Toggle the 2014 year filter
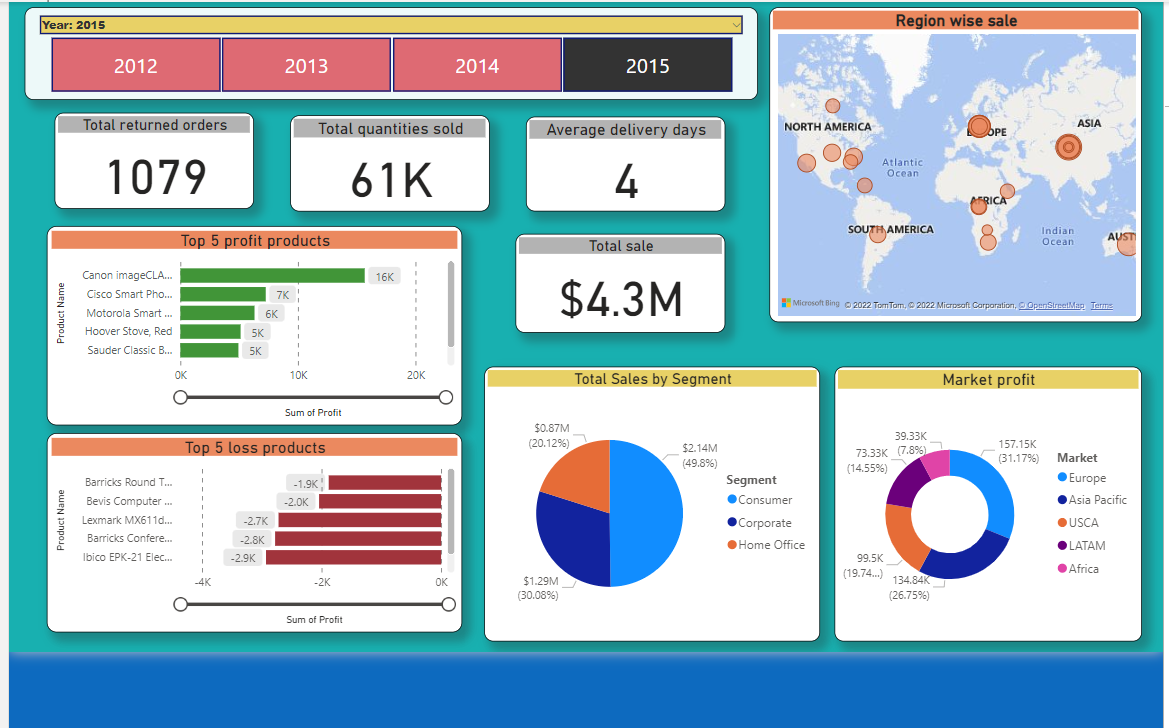The image size is (1169, 728). [x=477, y=64]
